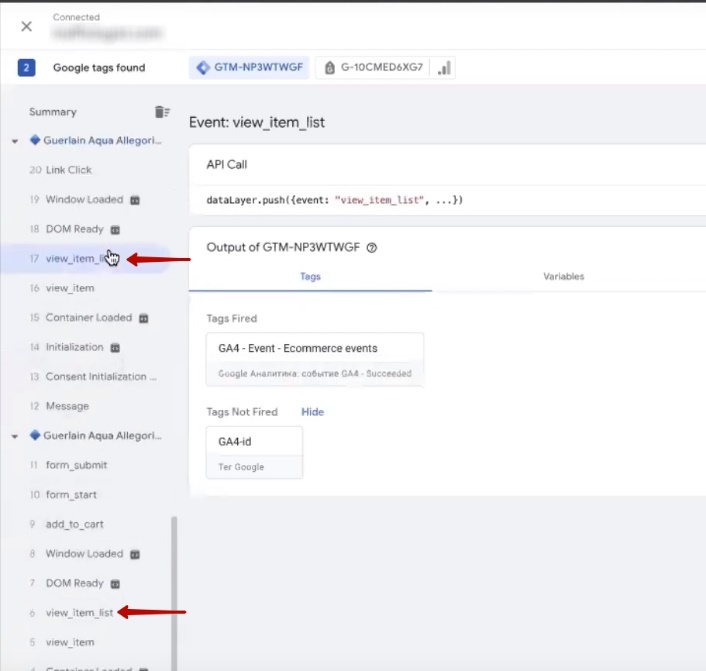Close the Tag Assistant debug panel
706x671 pixels.
27,27
